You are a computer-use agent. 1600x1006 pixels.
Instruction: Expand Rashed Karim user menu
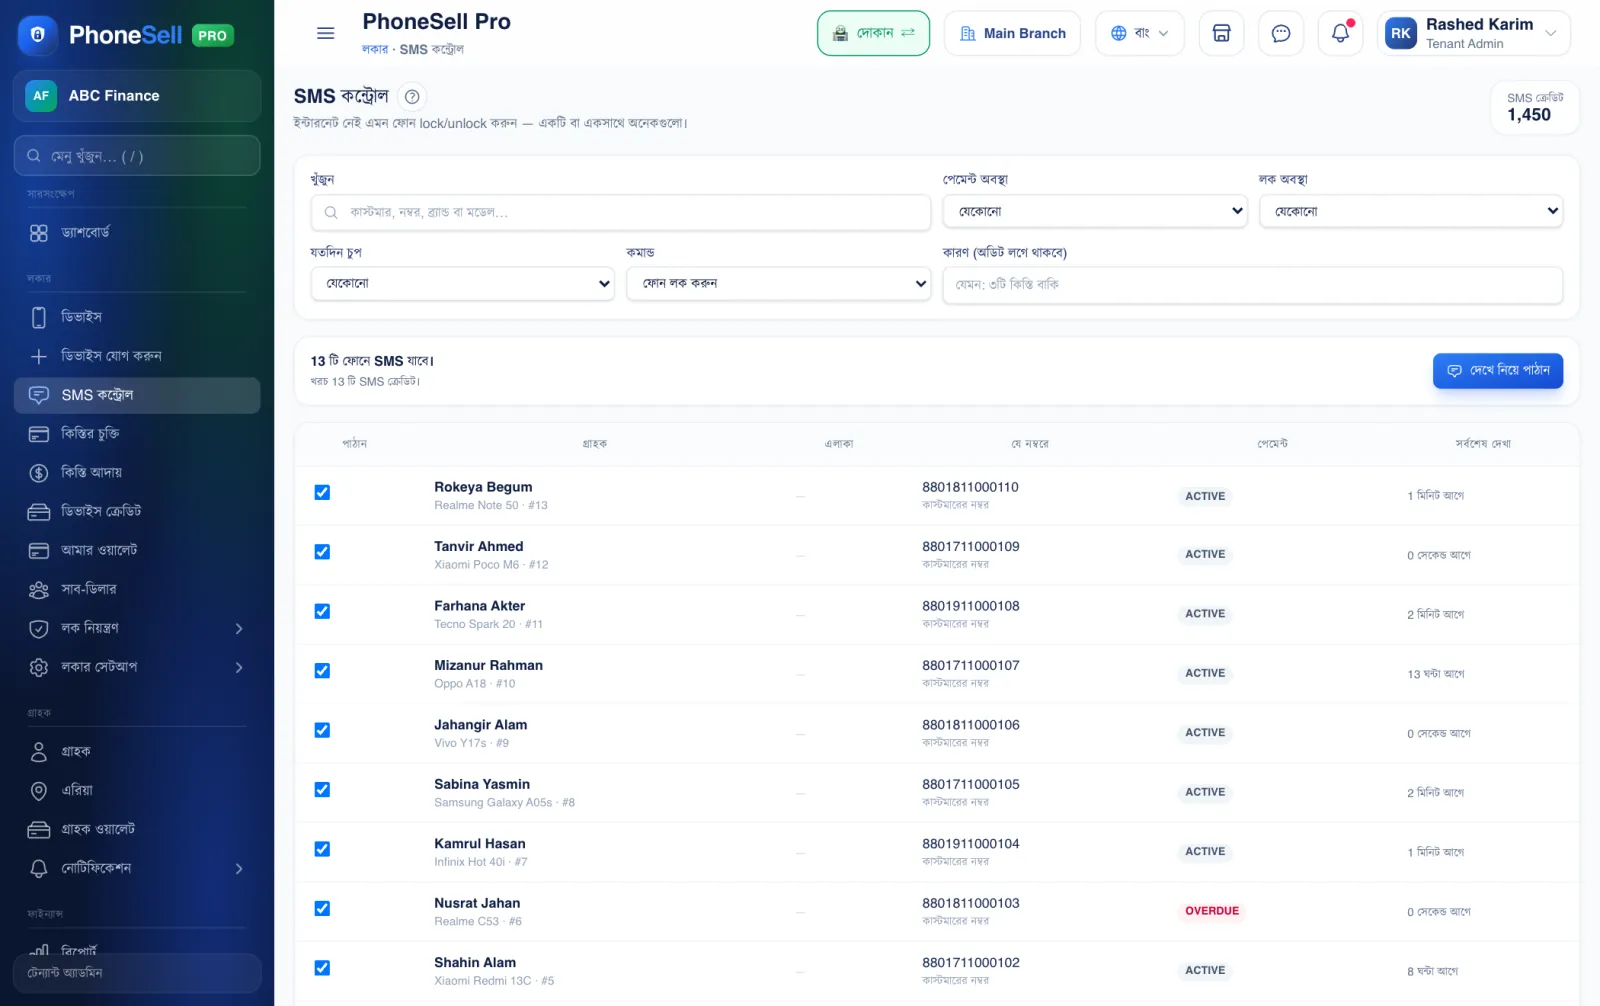click(1474, 33)
